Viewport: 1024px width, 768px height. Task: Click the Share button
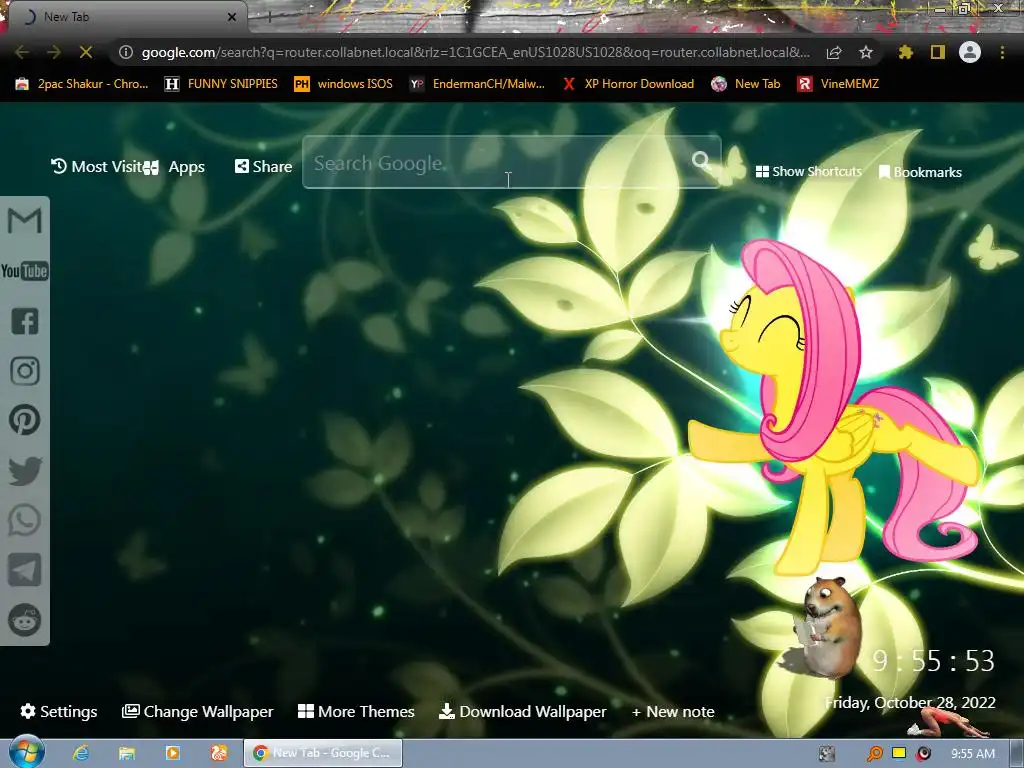coord(264,167)
